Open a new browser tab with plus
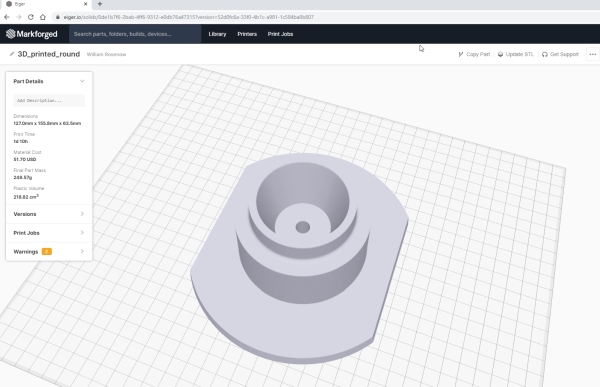600x387 pixels. coord(100,4)
